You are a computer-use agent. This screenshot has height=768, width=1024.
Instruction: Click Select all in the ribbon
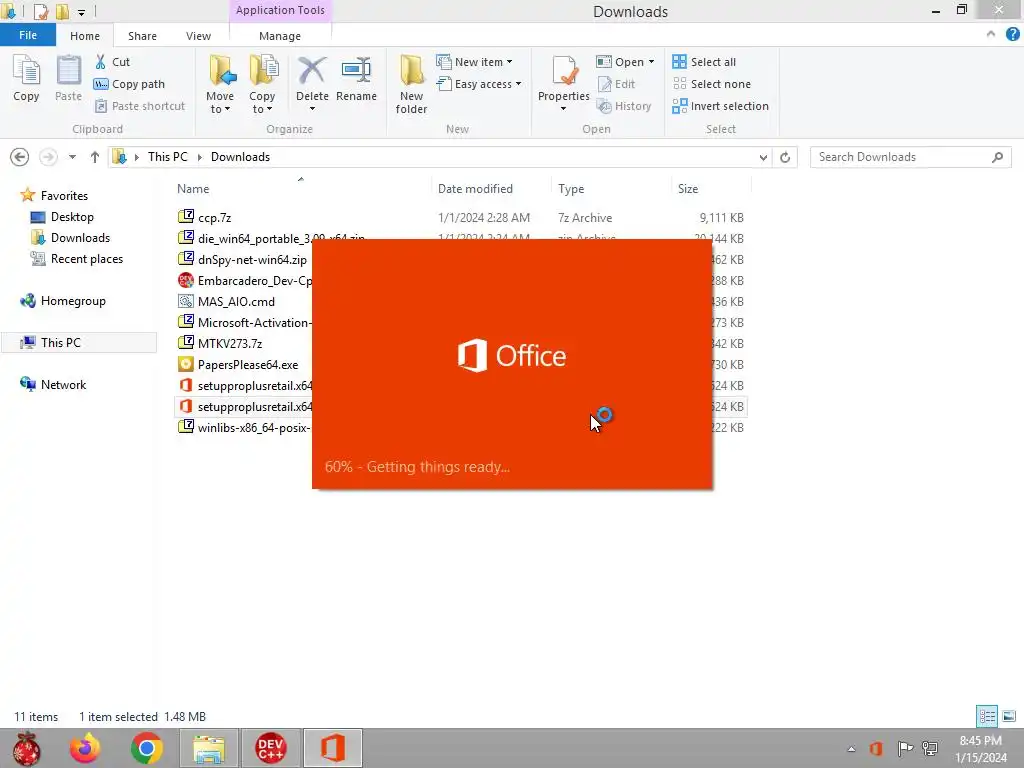coord(704,62)
